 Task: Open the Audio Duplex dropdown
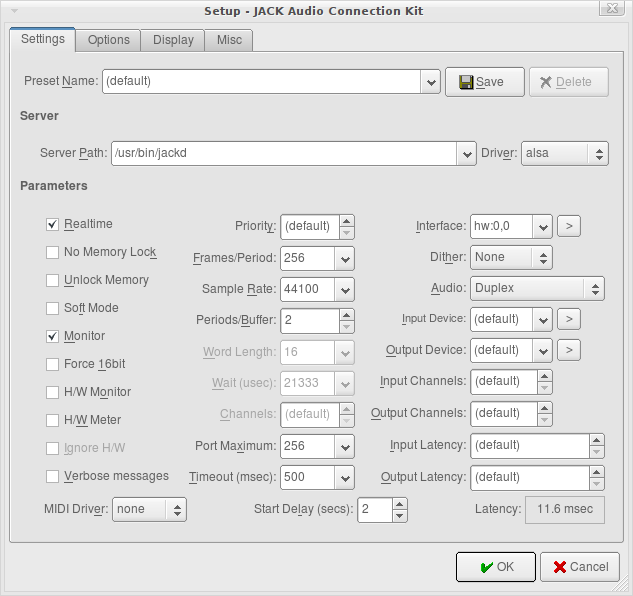click(x=596, y=289)
